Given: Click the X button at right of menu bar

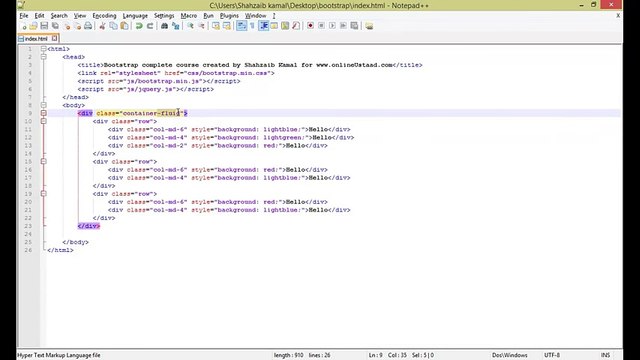Looking at the screenshot, I should (618, 16).
